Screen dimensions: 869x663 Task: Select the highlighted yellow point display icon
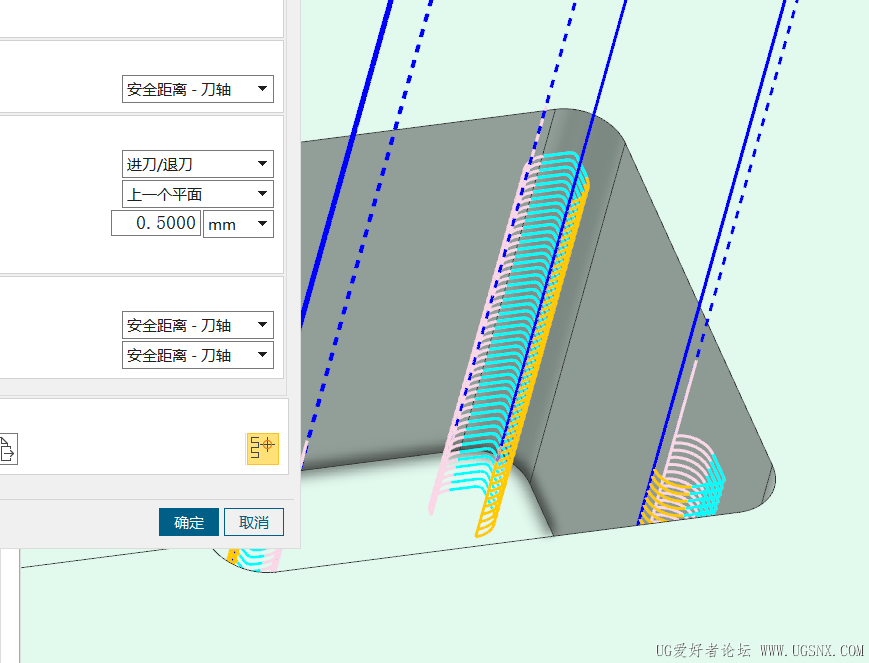coord(262,449)
